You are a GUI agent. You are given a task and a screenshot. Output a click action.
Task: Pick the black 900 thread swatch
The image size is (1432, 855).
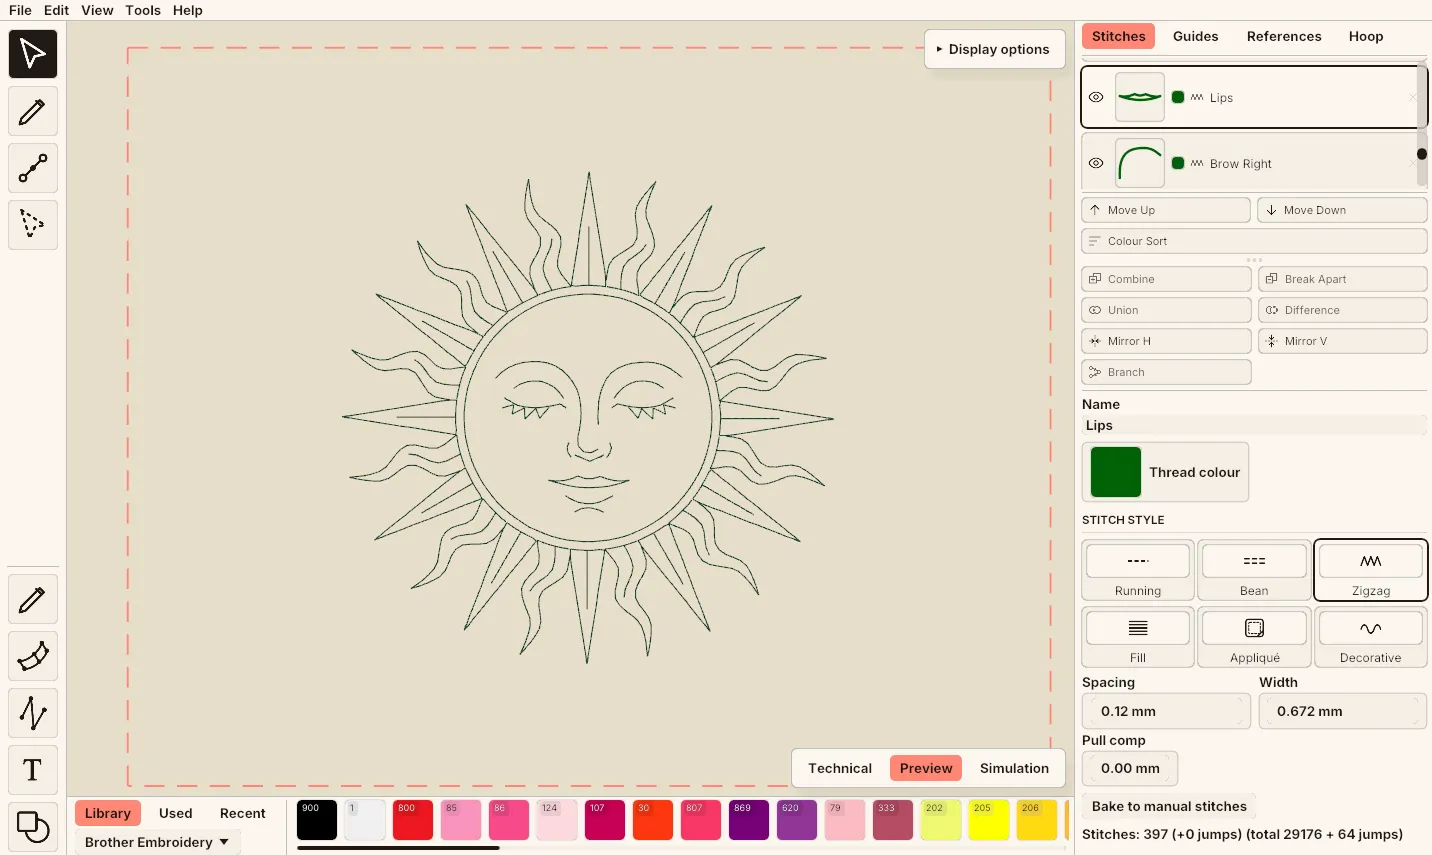click(317, 820)
